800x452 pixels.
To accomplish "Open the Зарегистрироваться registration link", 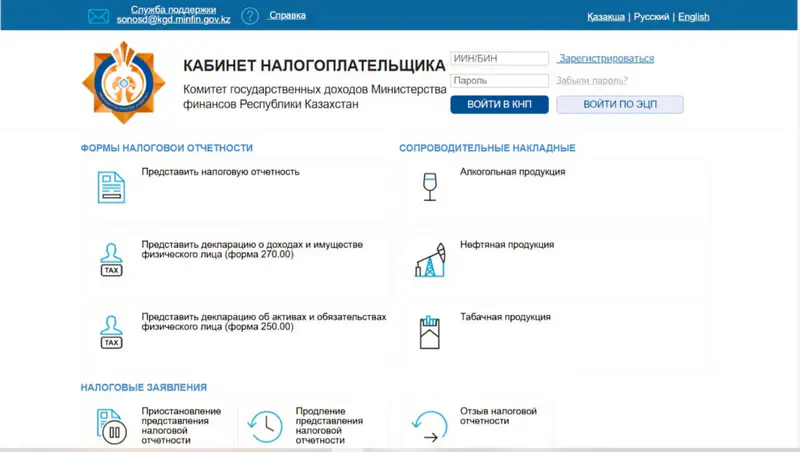I will 606,59.
